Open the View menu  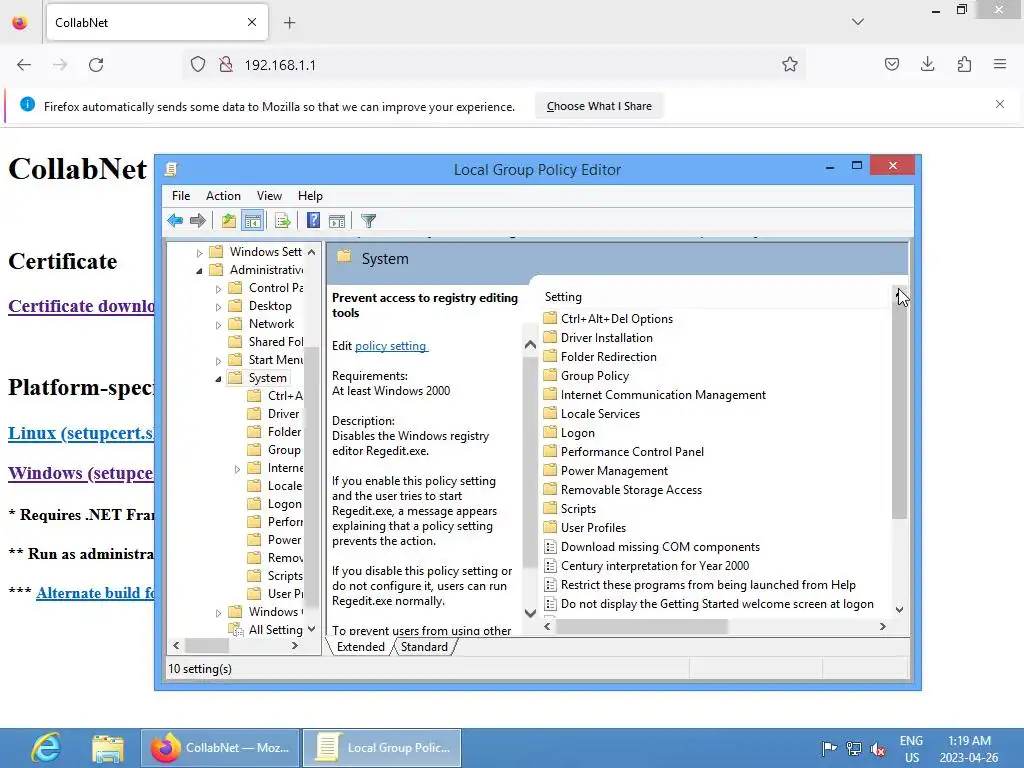(269, 196)
